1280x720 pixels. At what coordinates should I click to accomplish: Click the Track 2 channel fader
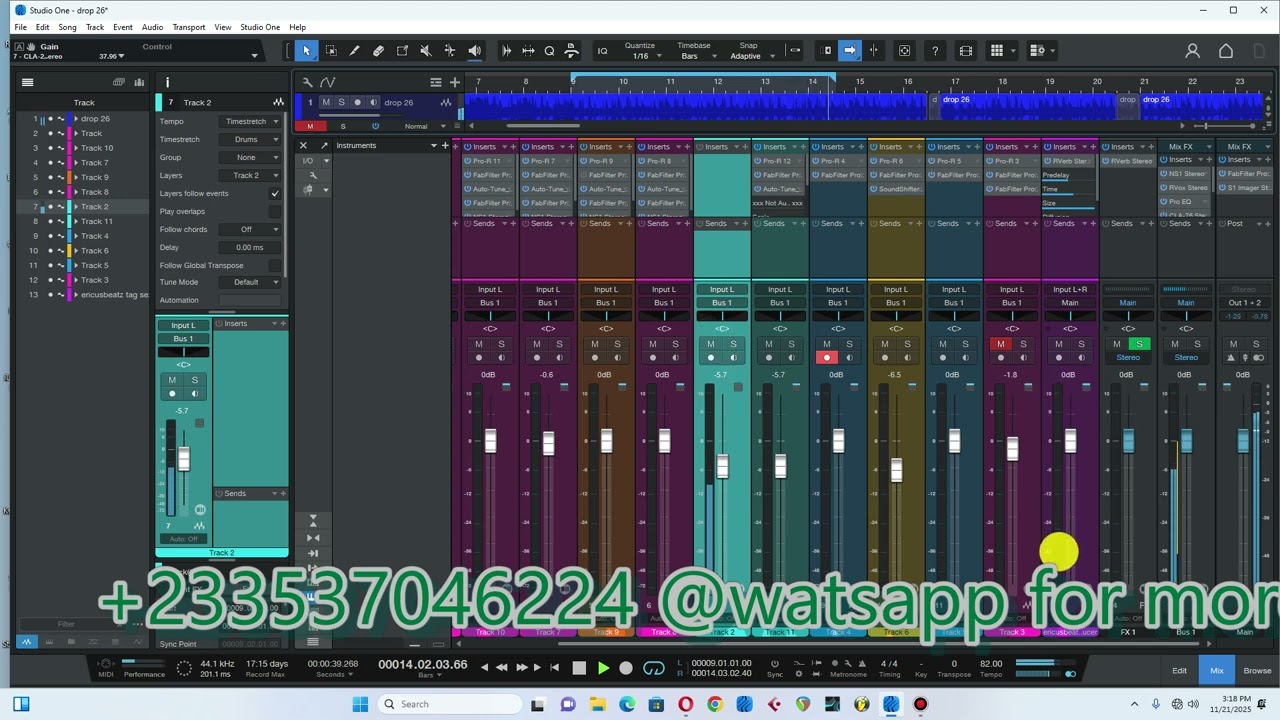(722, 466)
